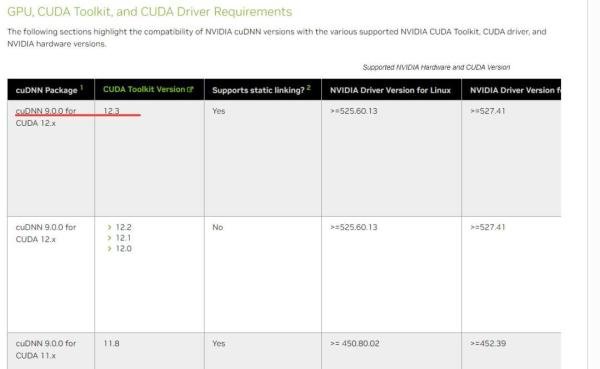Click Yes in the 11.8 row

coord(218,343)
